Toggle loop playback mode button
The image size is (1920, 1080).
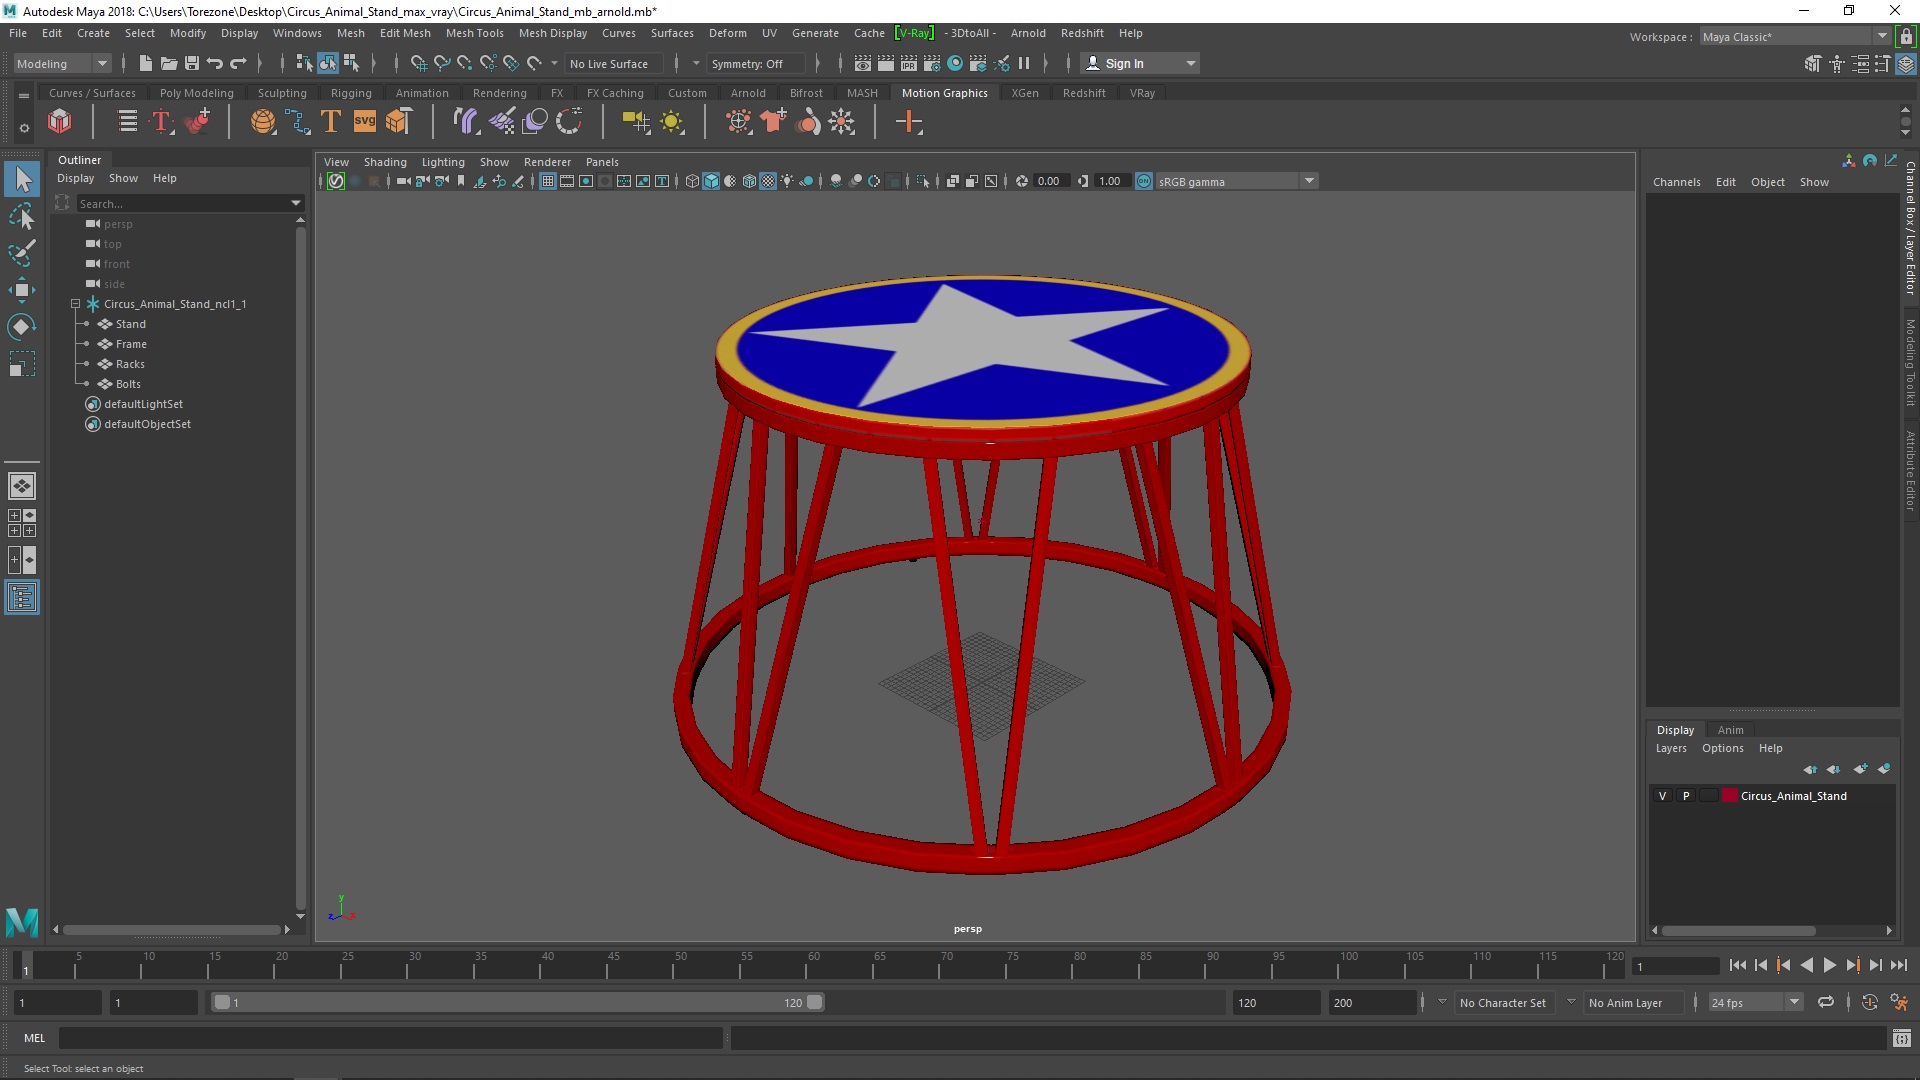coord(1826,1002)
